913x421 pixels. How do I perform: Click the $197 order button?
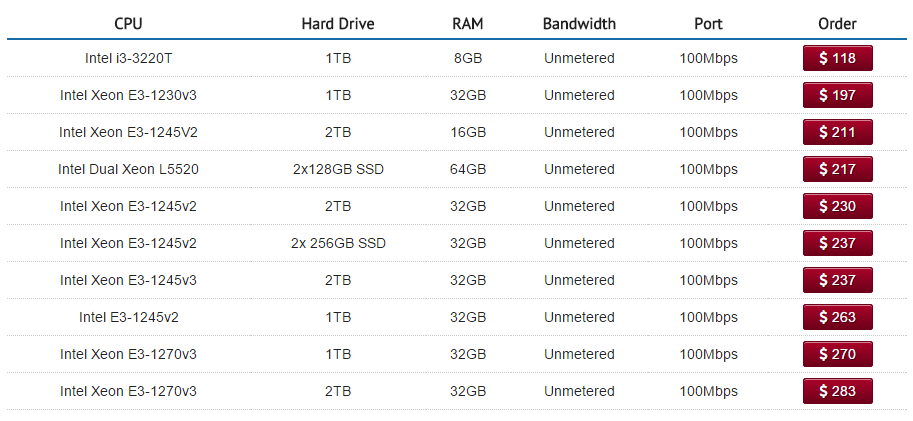pos(837,95)
